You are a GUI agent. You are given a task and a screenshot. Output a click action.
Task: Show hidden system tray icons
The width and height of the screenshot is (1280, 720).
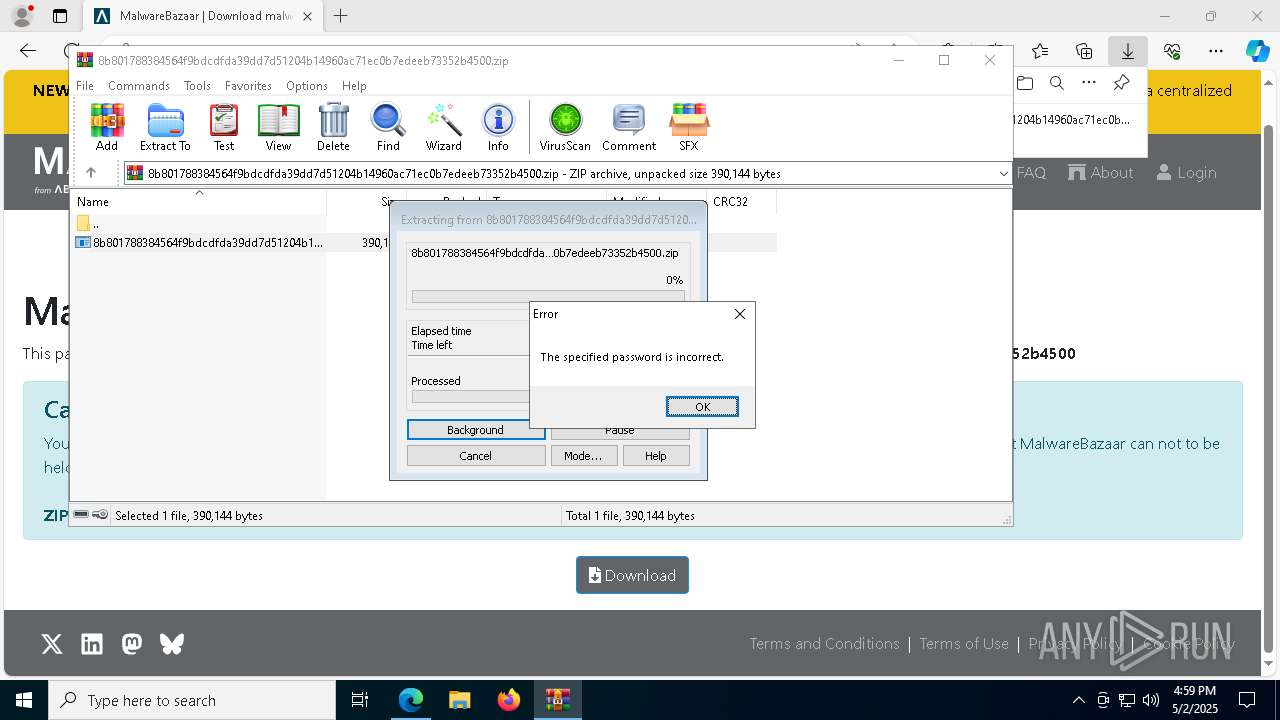point(1078,700)
